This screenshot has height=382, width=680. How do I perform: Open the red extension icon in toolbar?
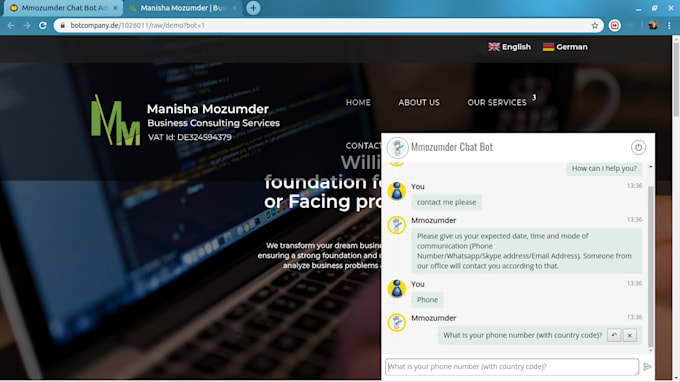pyautogui.click(x=615, y=26)
